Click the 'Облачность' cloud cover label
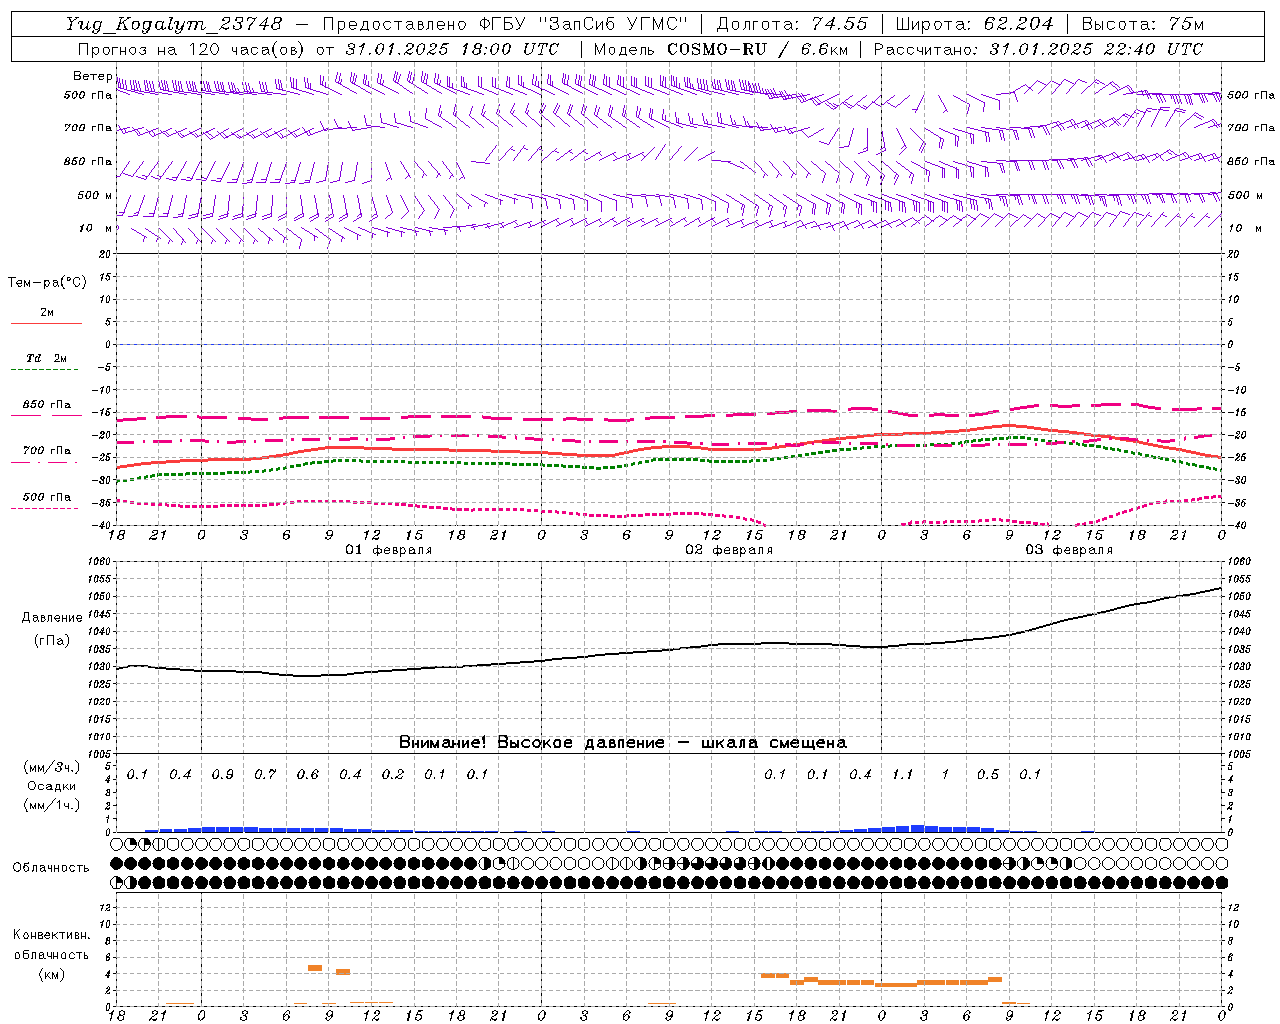The width and height of the screenshot is (1280, 1024). coord(51,867)
